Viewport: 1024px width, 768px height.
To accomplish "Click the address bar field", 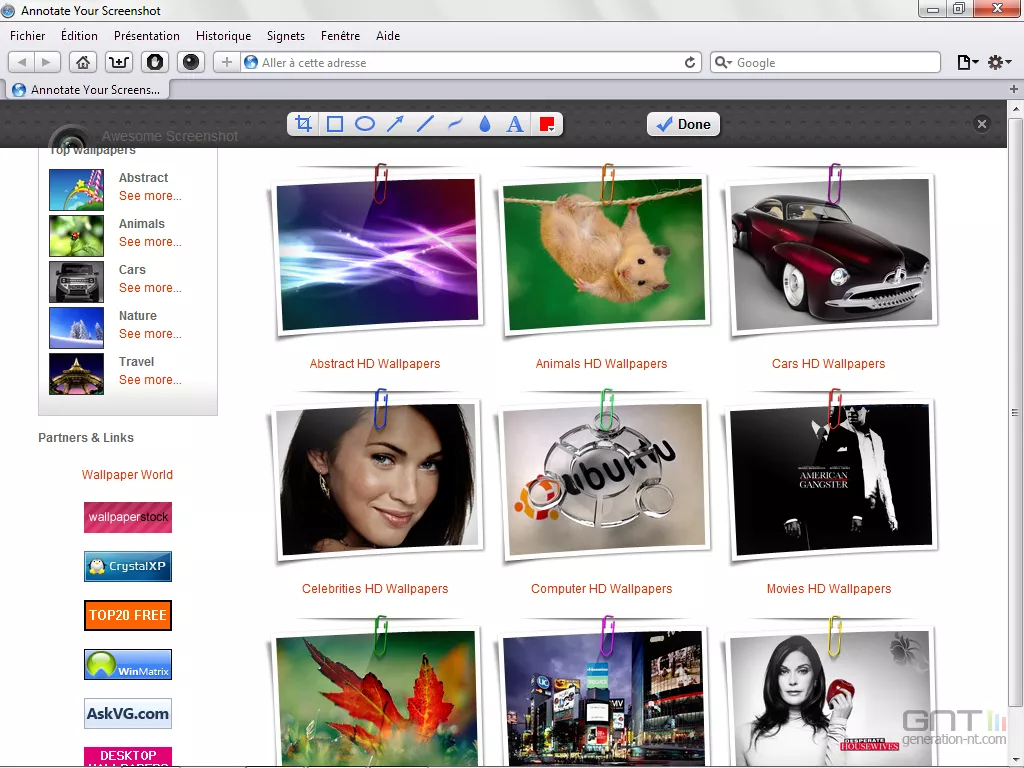I will pyautogui.click(x=470, y=62).
